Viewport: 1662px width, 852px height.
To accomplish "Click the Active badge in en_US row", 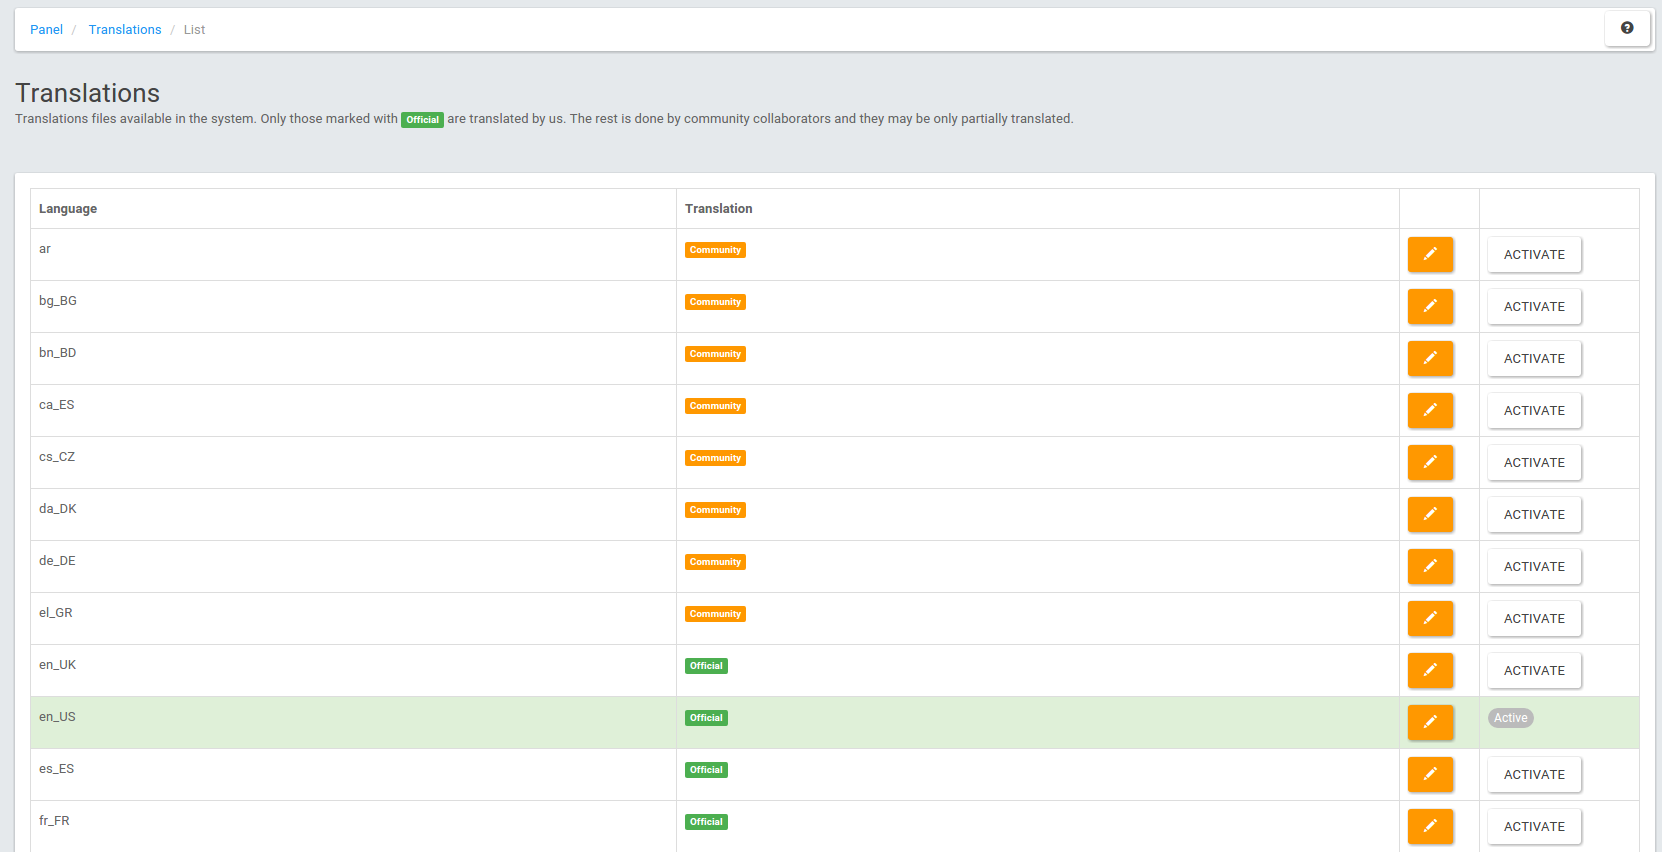I will 1510,718.
